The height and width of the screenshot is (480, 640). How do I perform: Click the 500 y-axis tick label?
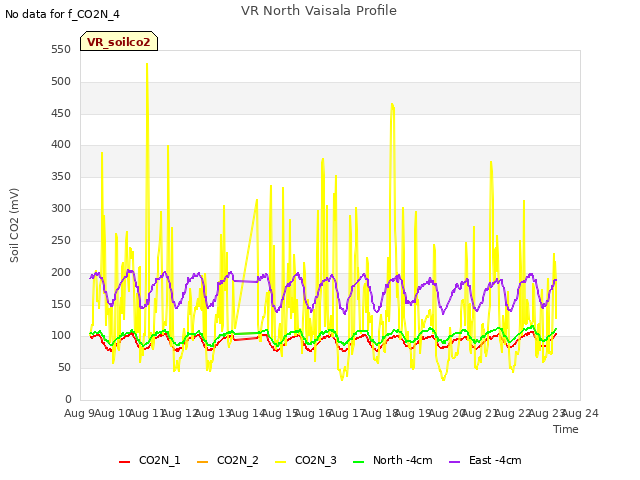tap(61, 82)
